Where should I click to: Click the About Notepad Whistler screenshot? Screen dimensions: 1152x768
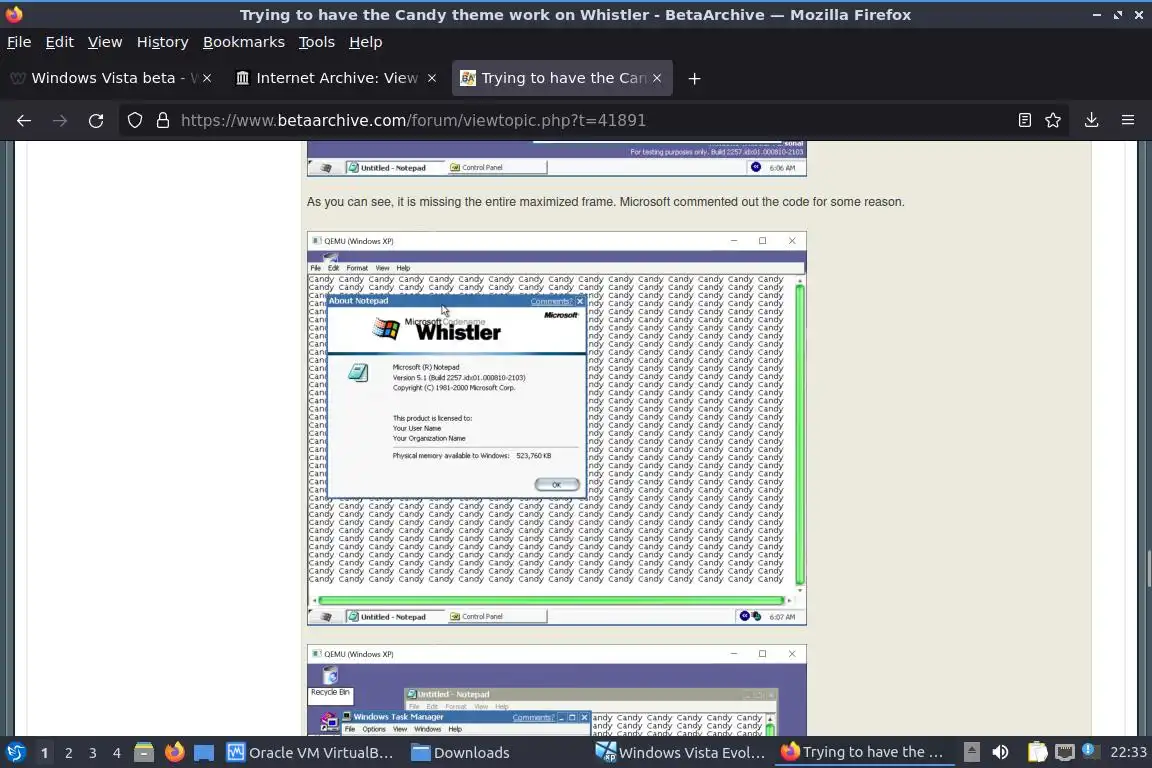coord(556,428)
